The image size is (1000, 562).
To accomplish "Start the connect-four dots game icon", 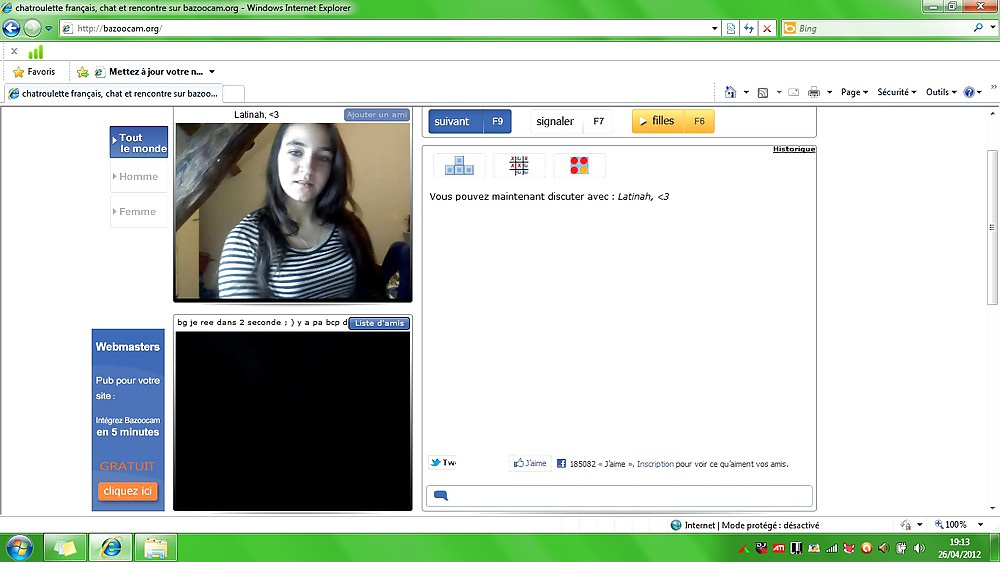I will tap(579, 166).
